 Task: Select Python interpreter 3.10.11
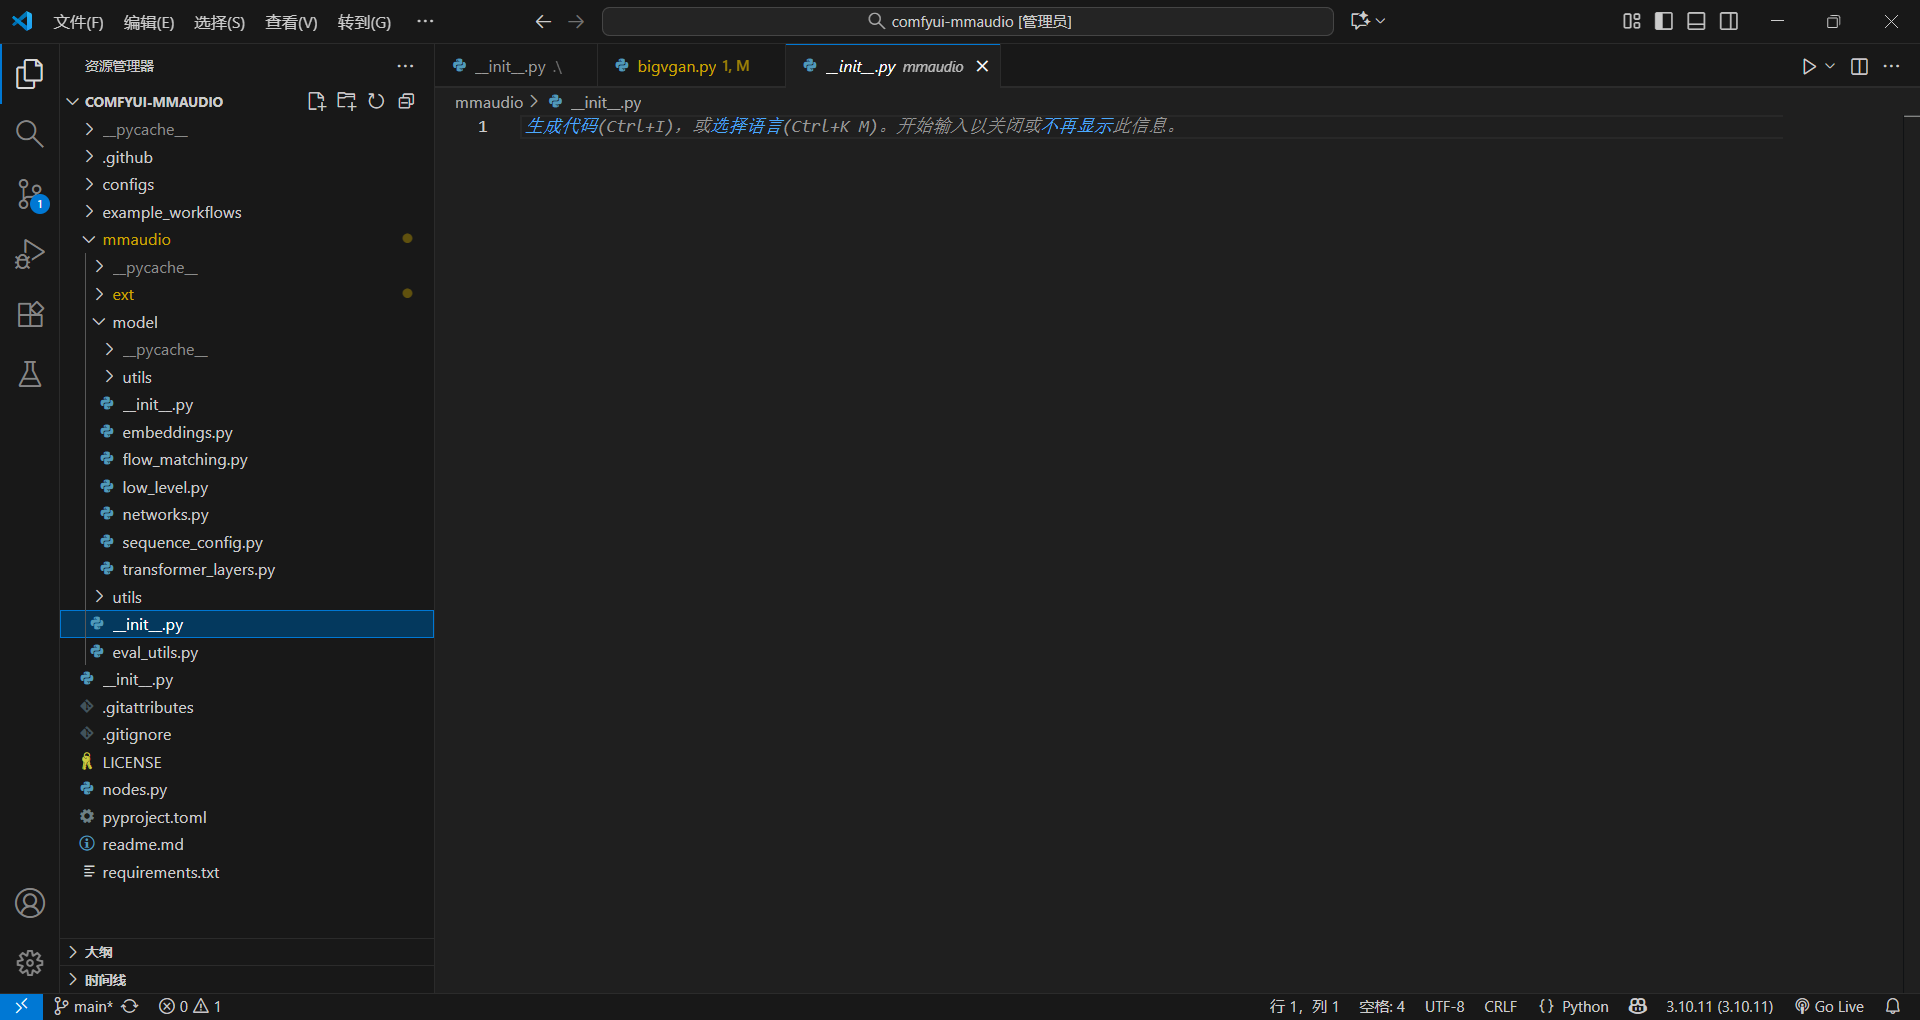click(x=1719, y=1006)
